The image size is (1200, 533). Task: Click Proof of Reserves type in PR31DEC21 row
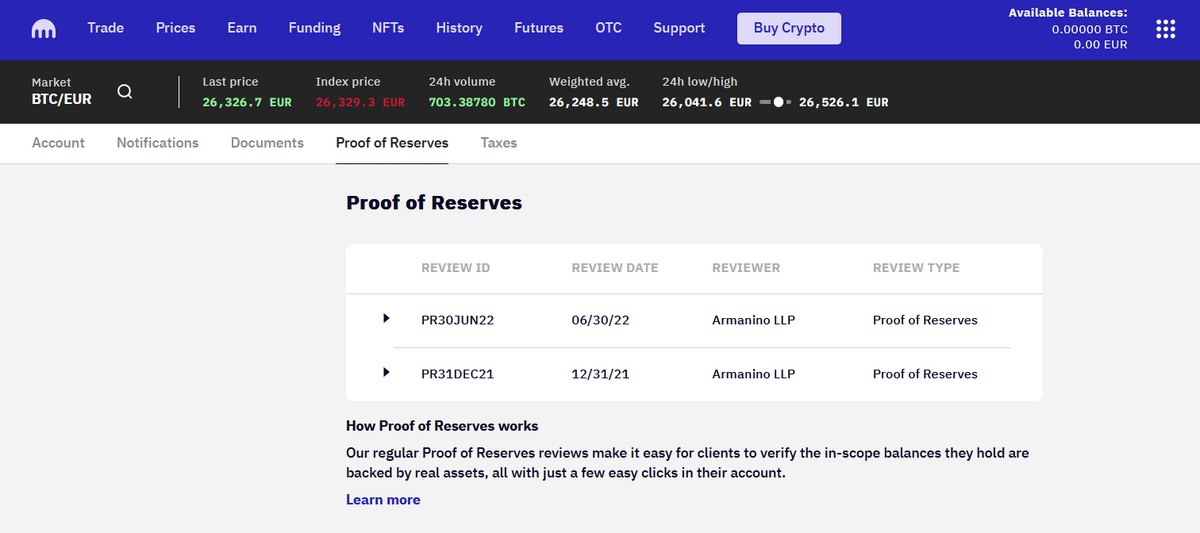tap(925, 374)
